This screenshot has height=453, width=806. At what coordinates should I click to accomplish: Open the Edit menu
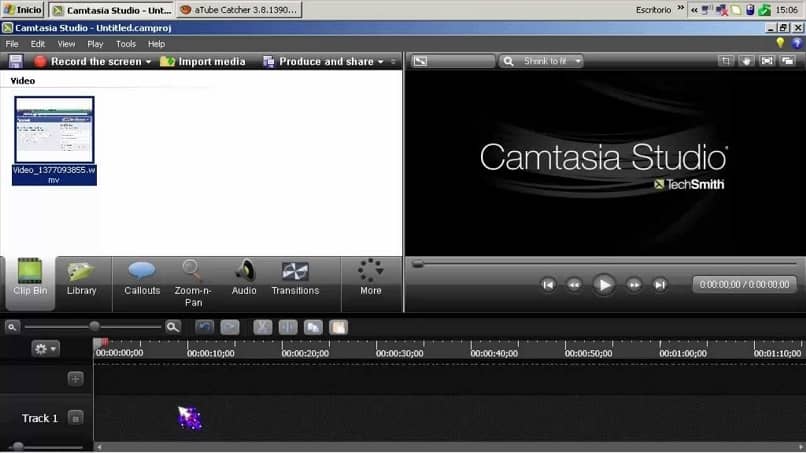[38, 44]
